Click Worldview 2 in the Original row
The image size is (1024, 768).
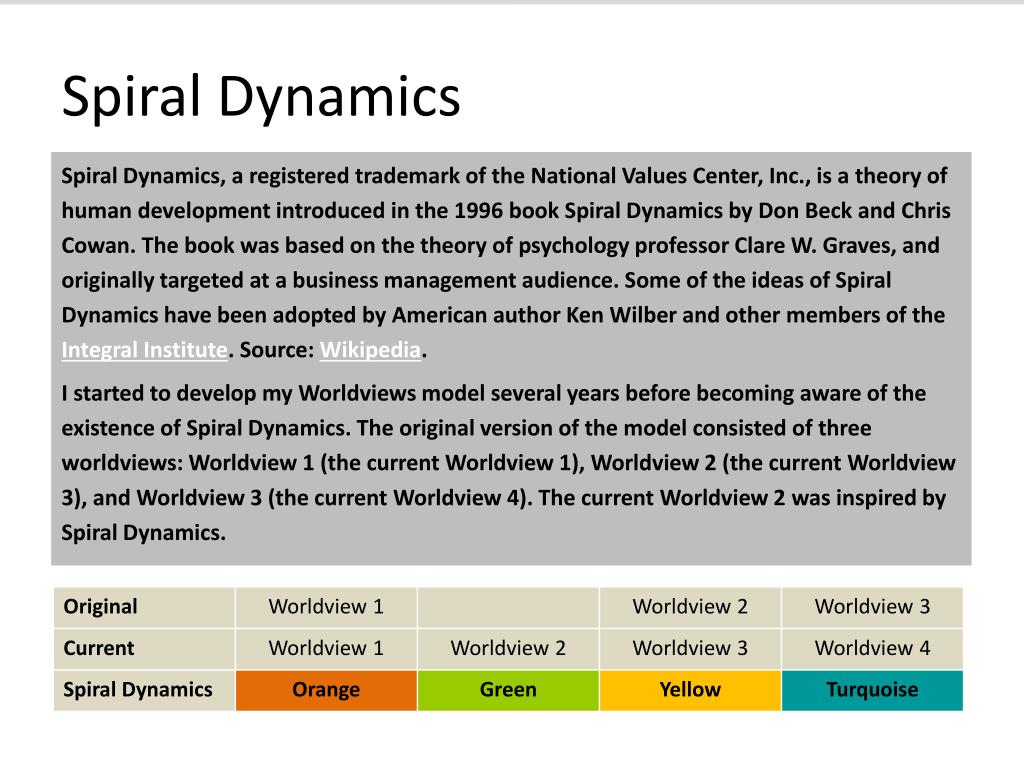[690, 607]
